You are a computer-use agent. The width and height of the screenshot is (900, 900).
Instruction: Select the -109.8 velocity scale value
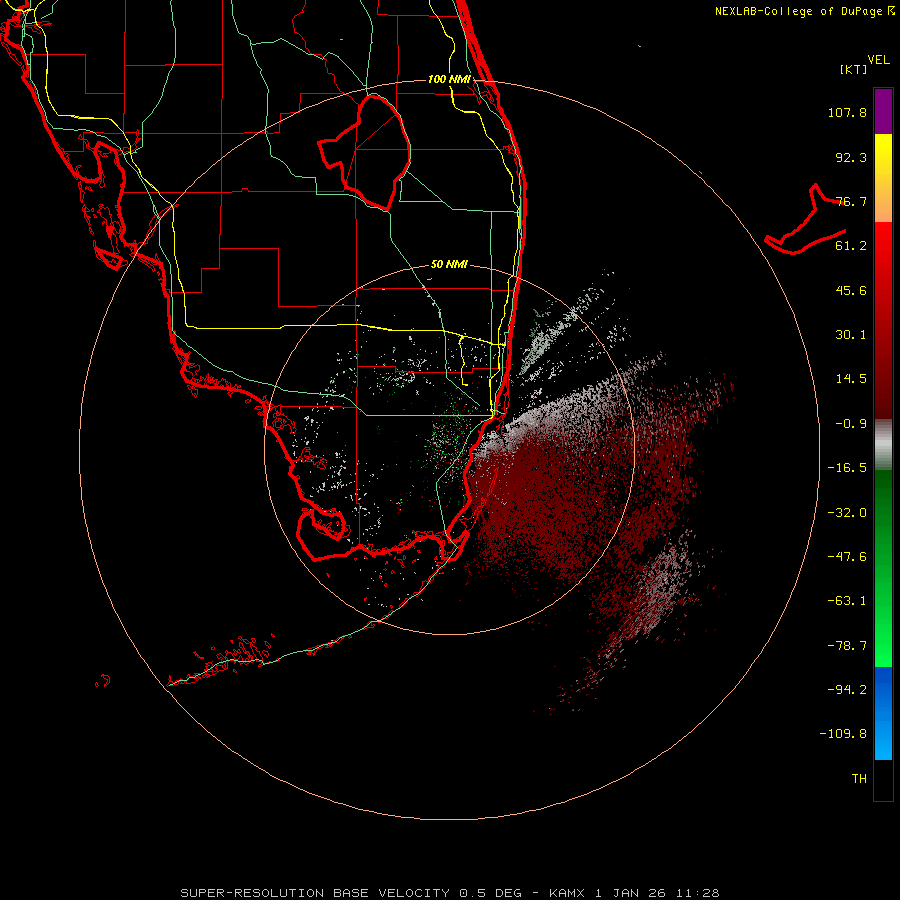point(843,734)
